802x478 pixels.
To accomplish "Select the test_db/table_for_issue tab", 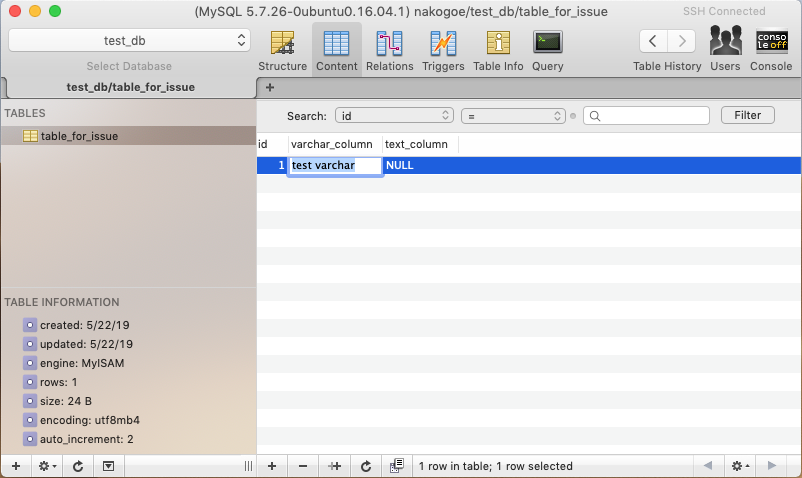I will coord(130,87).
